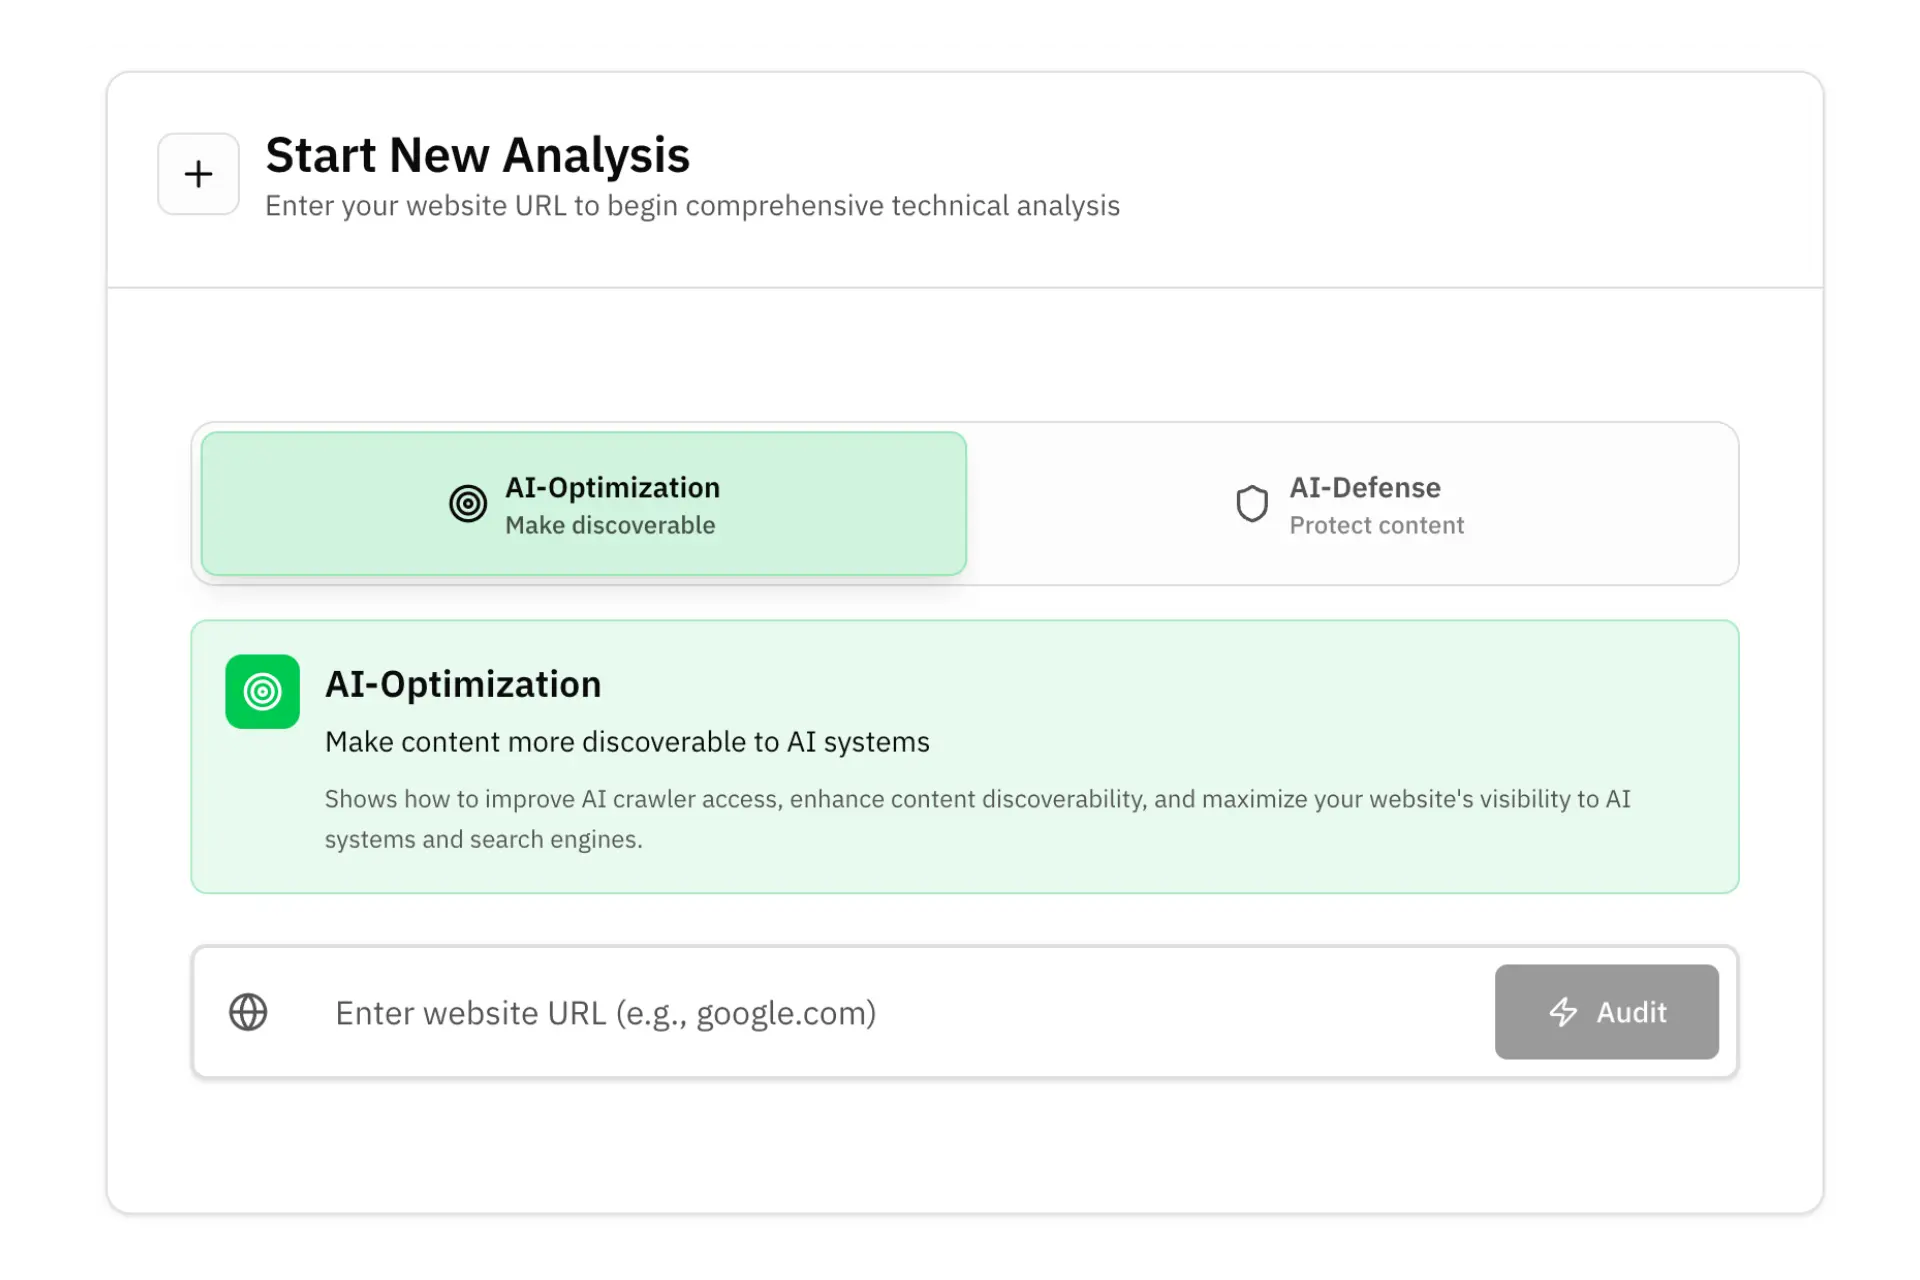This screenshot has height=1280, width=1920.
Task: Click the plus icon next to Start New Analysis
Action: [197, 173]
